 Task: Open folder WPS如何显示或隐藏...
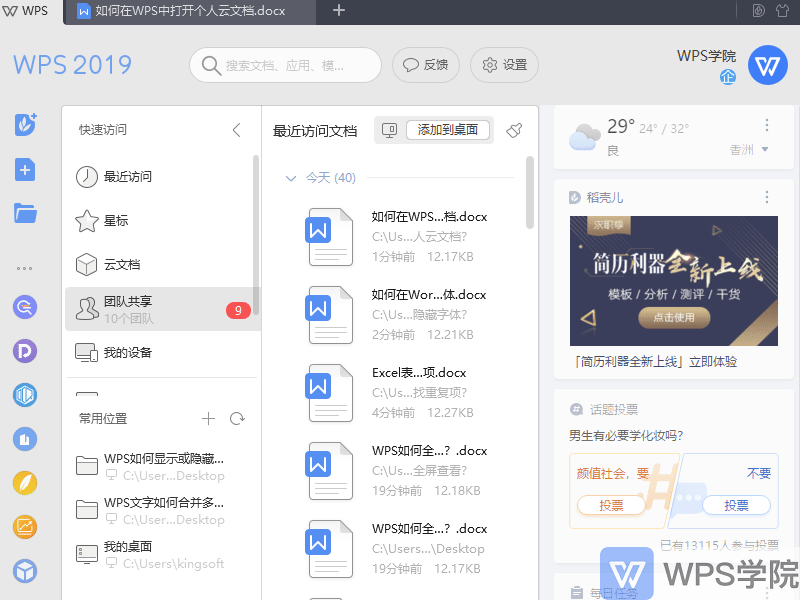[x=158, y=466]
